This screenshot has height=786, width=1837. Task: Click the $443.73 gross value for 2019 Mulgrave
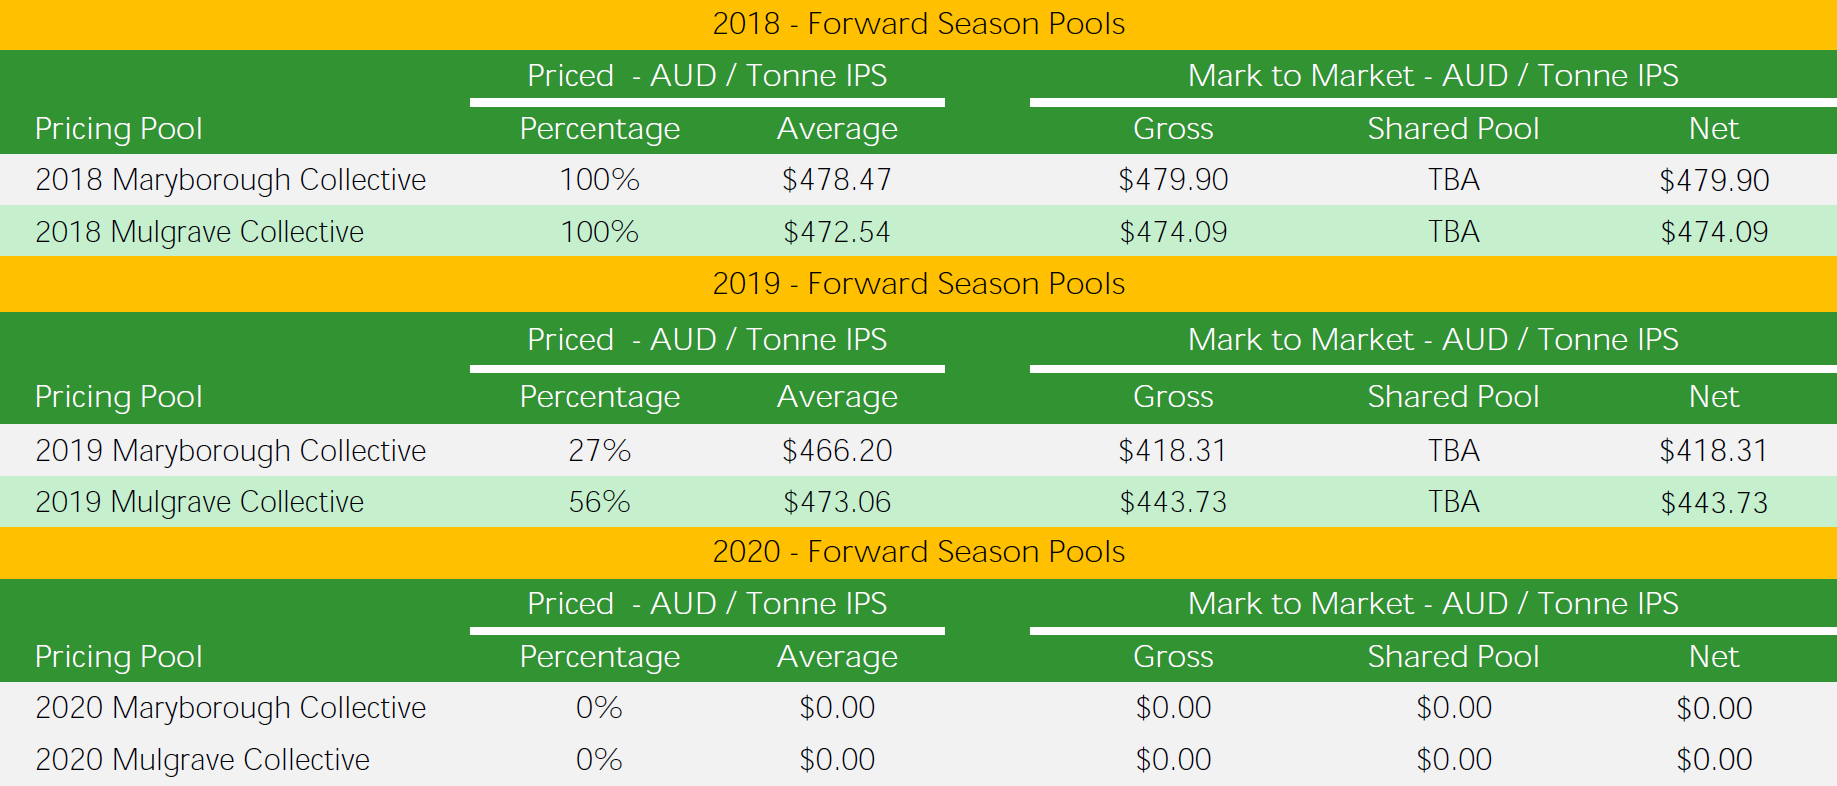pos(1173,502)
